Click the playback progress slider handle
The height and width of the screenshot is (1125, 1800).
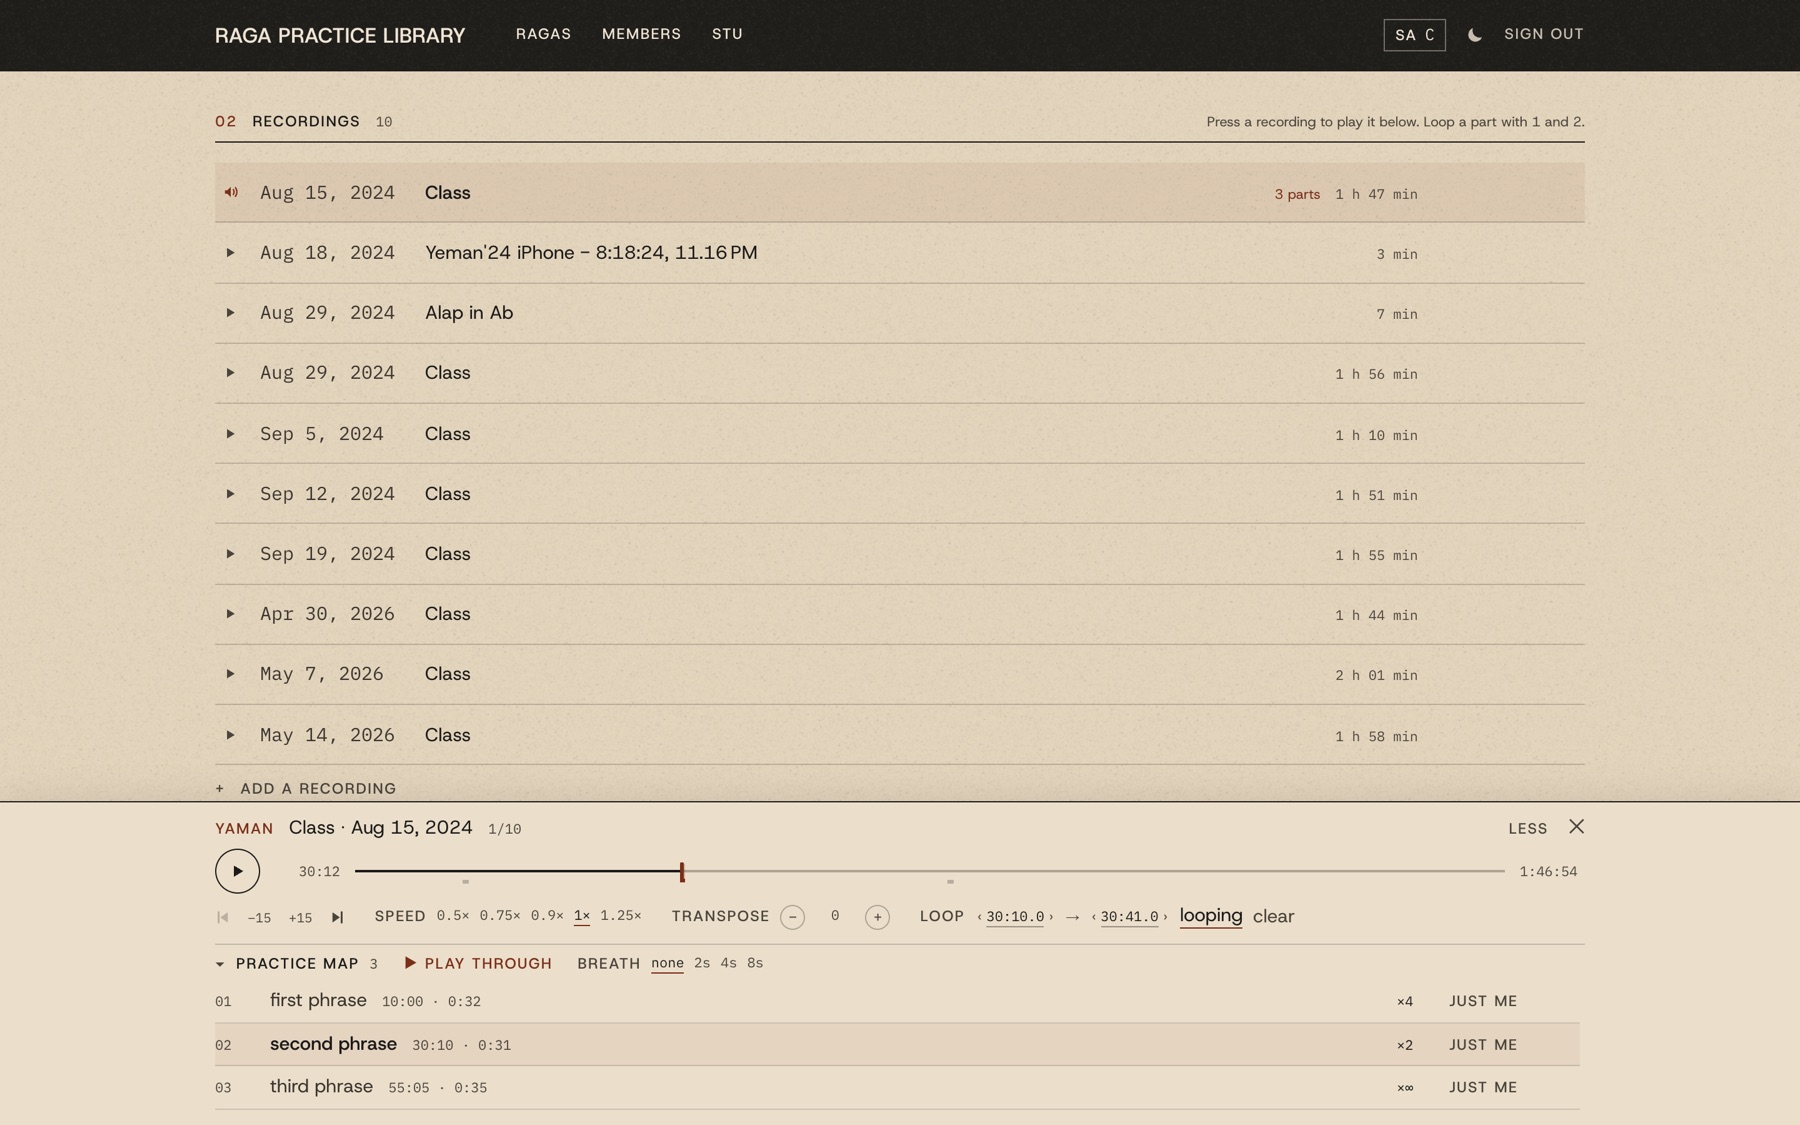pyautogui.click(x=682, y=872)
